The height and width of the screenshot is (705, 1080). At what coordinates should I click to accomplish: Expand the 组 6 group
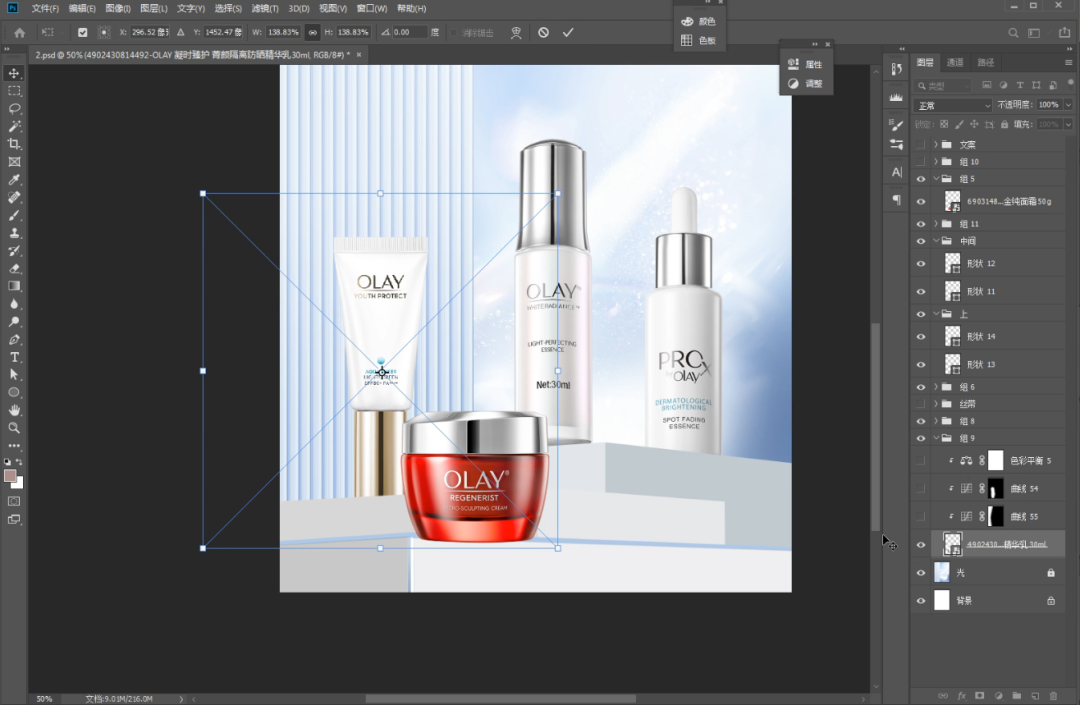(x=936, y=387)
